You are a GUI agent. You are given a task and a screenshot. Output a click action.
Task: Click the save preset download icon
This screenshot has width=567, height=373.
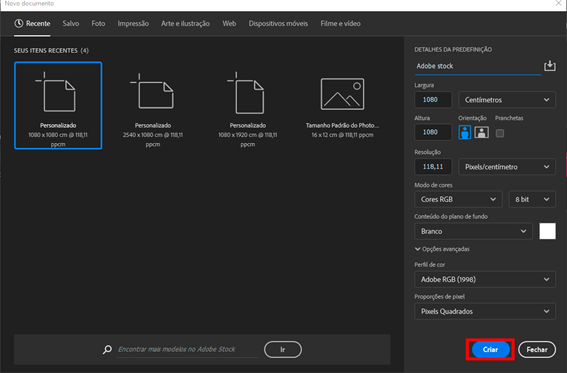550,66
